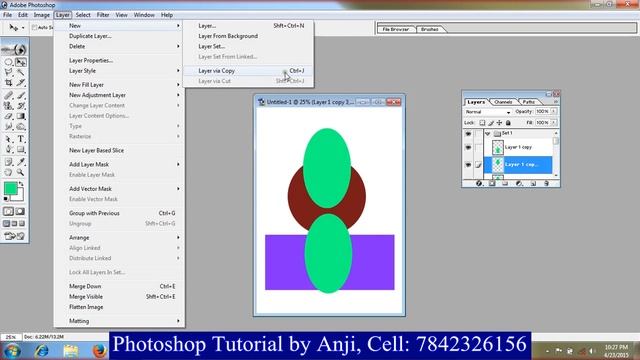
Task: Click Jump to ImageReady icon
Action: [15, 236]
